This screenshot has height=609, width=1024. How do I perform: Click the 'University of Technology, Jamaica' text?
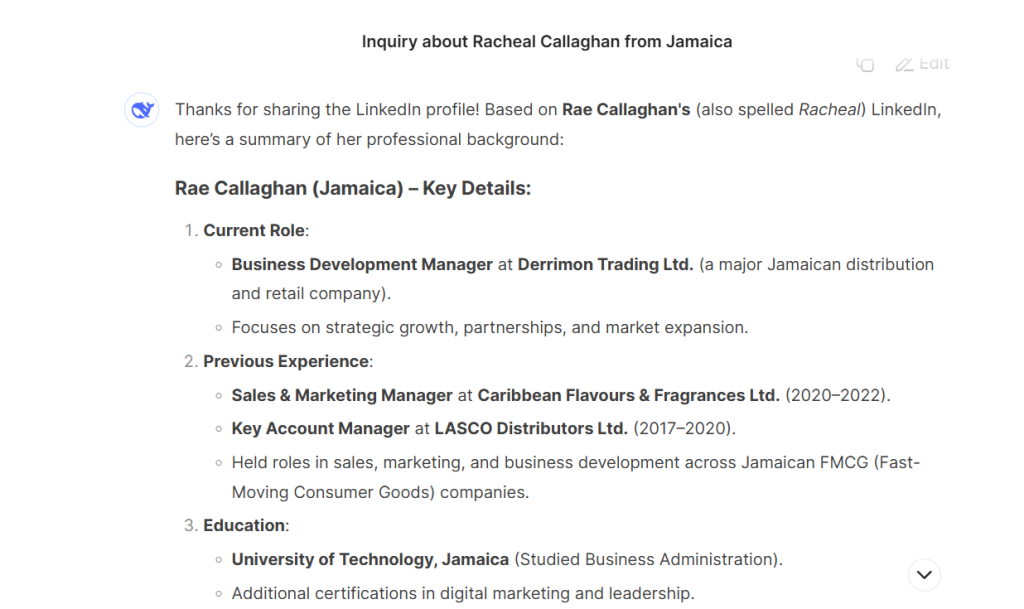click(x=371, y=560)
